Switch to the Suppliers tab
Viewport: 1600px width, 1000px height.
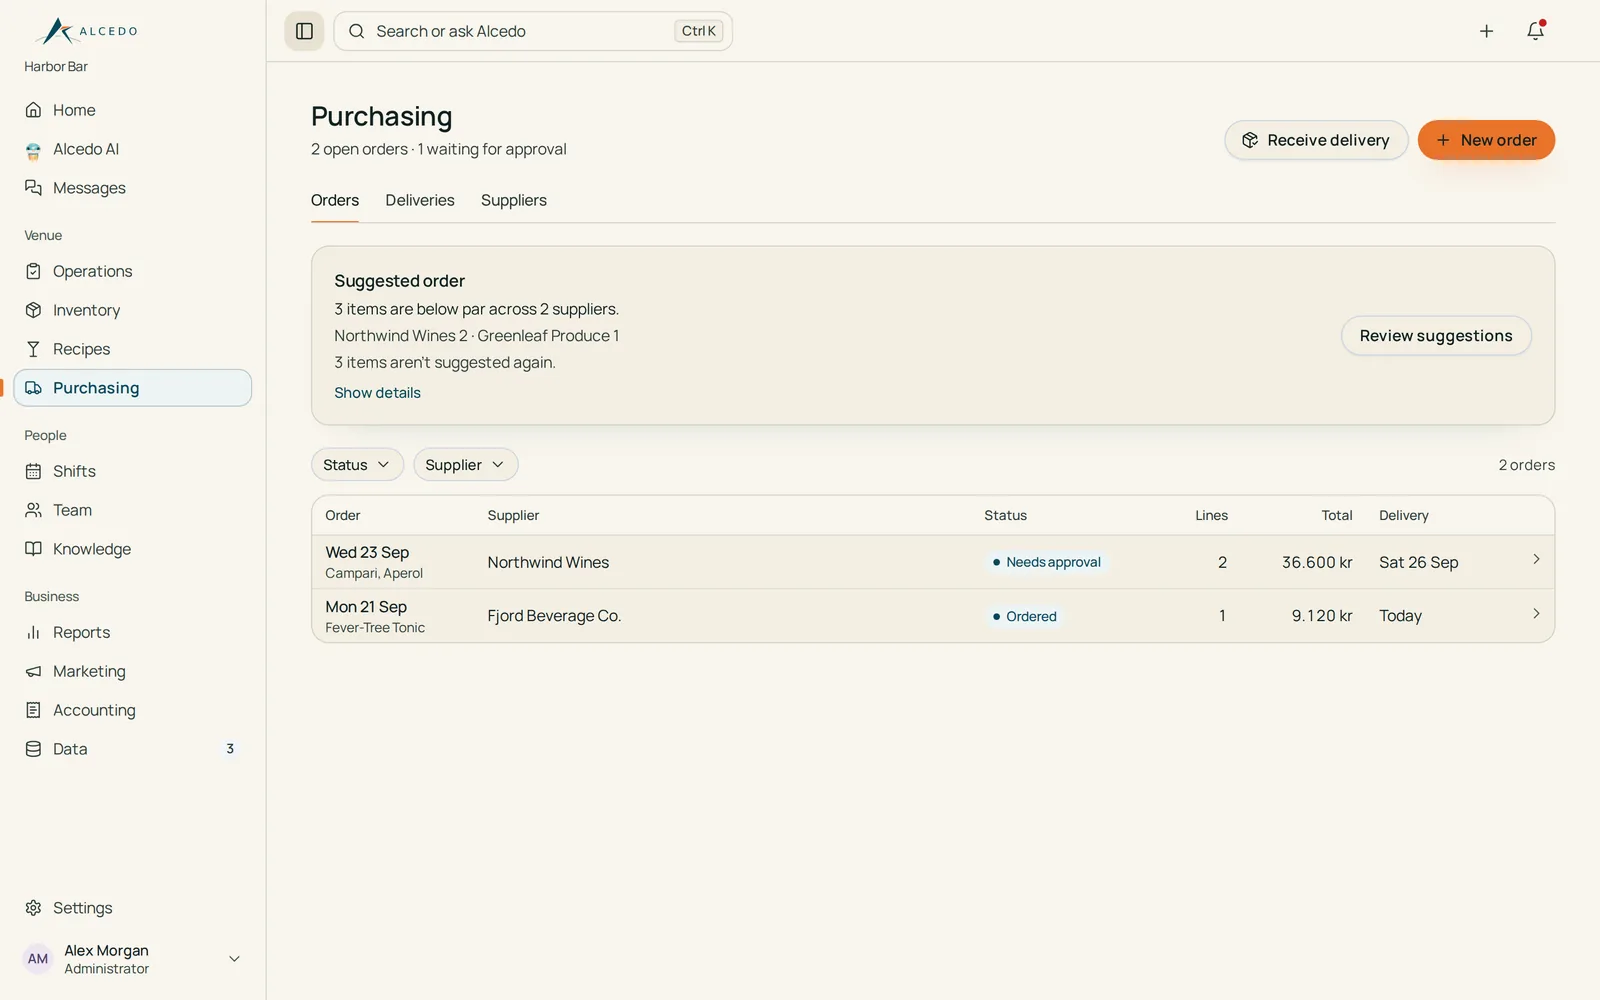pos(514,200)
